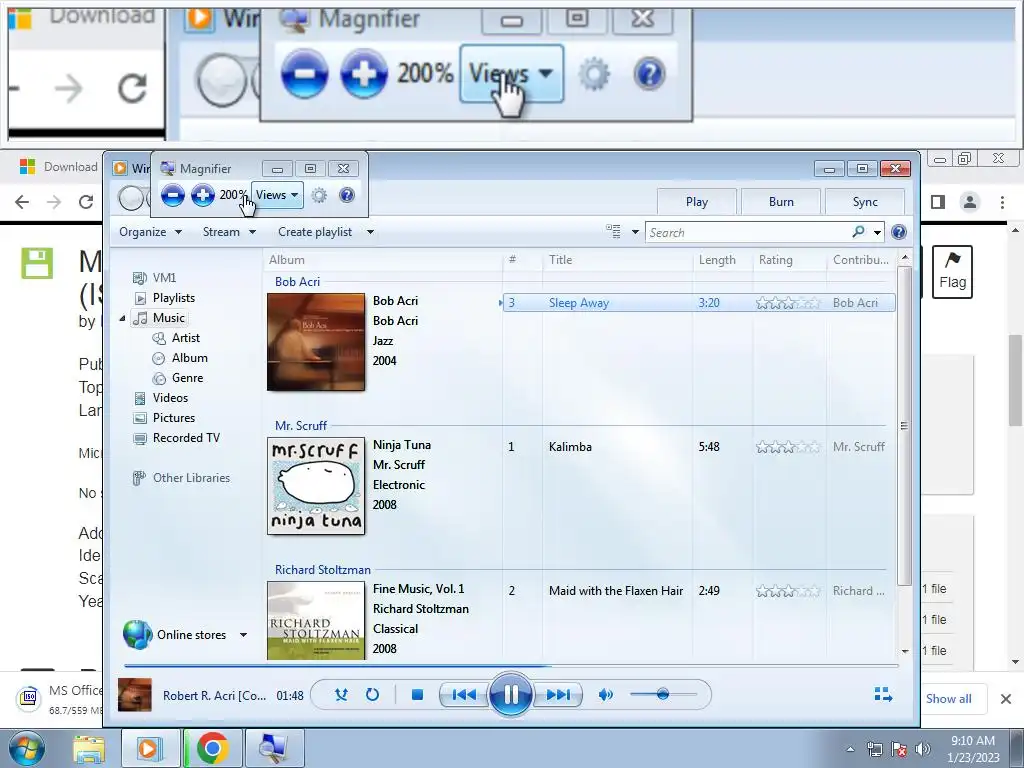Open search options dropdown arrow
This screenshot has height=768, width=1024.
click(x=878, y=232)
